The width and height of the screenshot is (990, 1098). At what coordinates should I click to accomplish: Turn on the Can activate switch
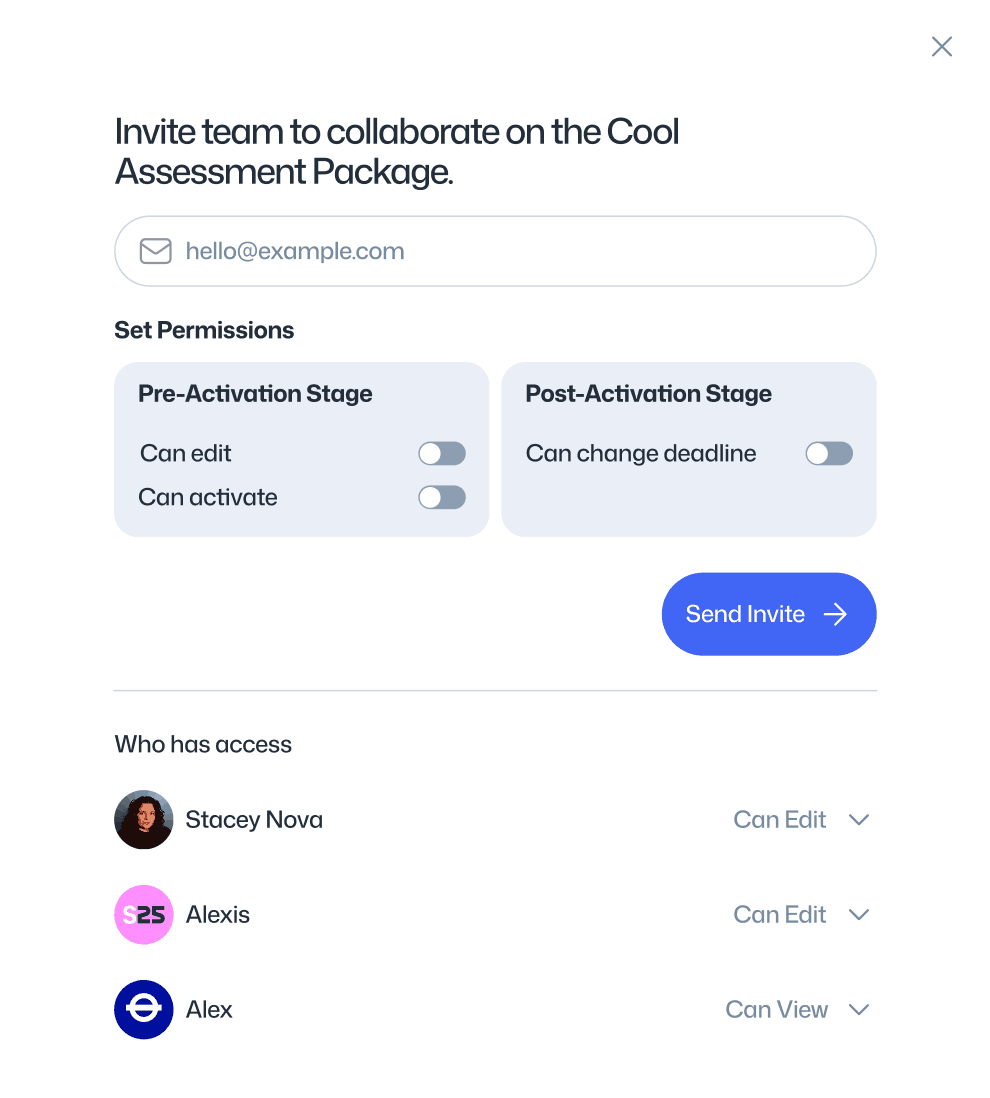pyautogui.click(x=442, y=498)
